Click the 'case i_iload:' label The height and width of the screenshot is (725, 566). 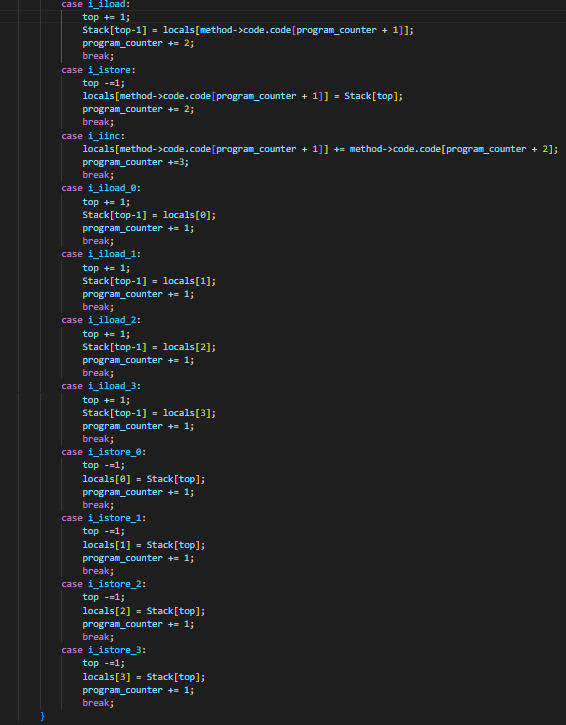pos(94,4)
